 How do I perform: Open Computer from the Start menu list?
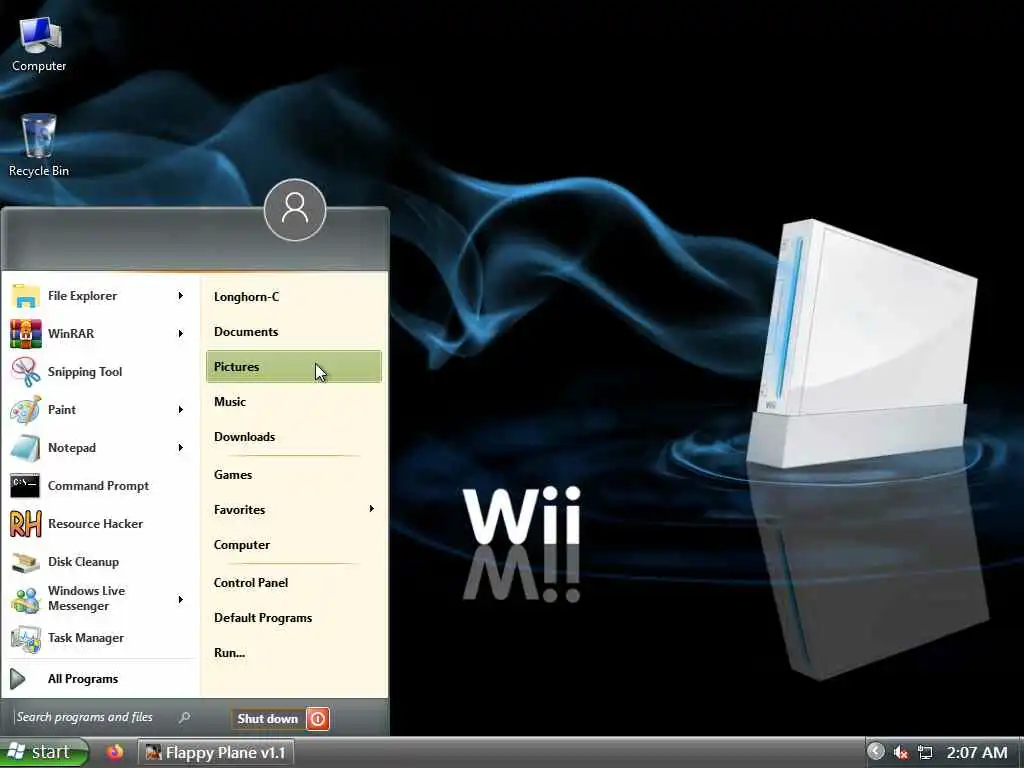[x=294, y=545]
